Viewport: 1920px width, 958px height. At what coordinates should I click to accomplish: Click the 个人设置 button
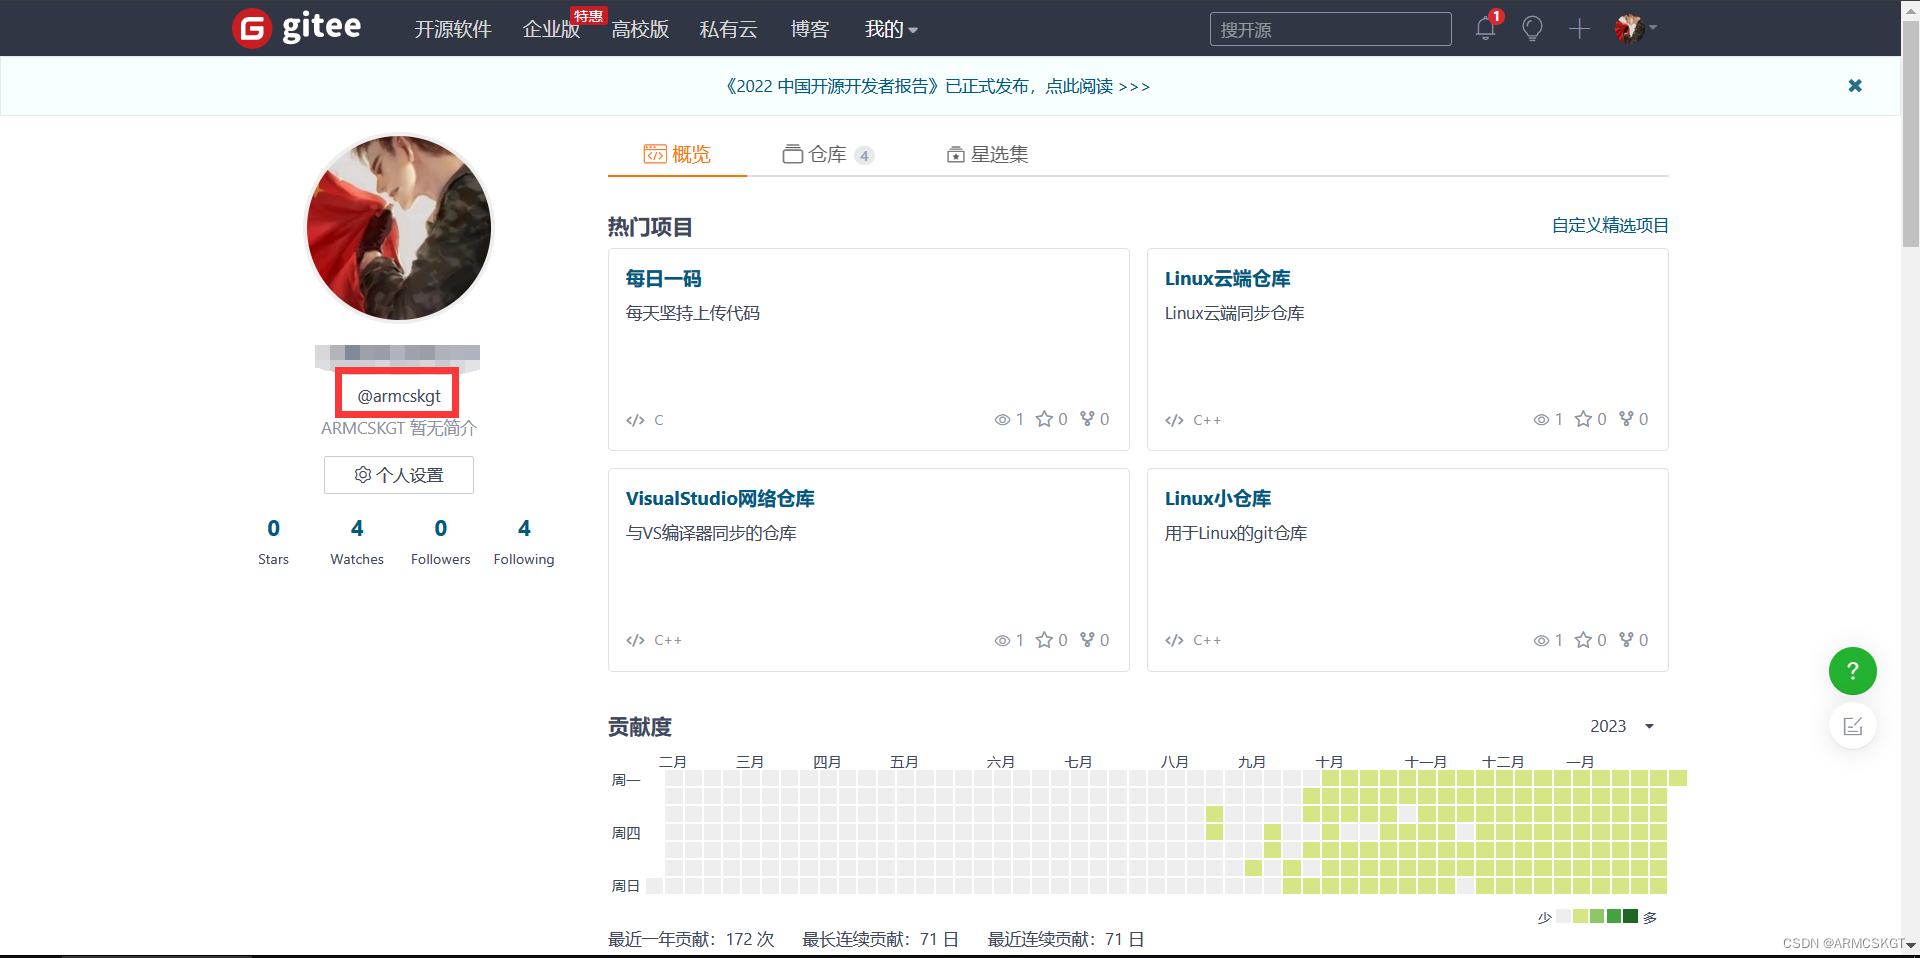[398, 474]
